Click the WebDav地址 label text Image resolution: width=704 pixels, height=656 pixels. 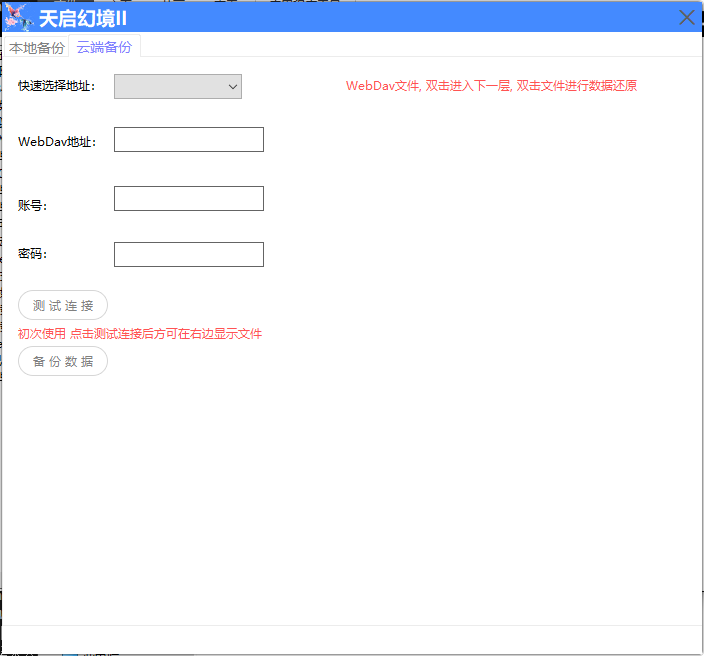click(57, 142)
